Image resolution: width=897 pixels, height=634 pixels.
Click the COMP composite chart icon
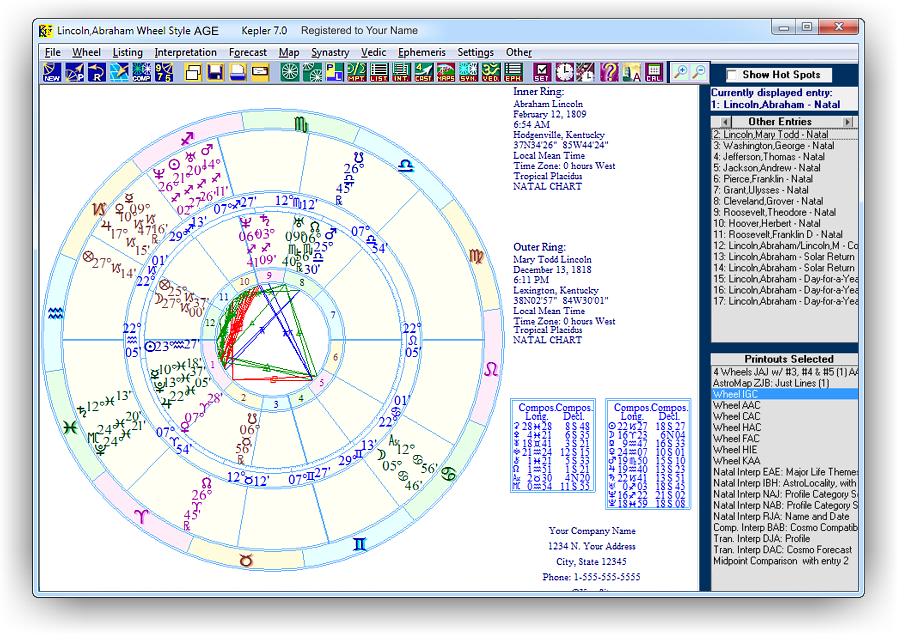coord(141,73)
